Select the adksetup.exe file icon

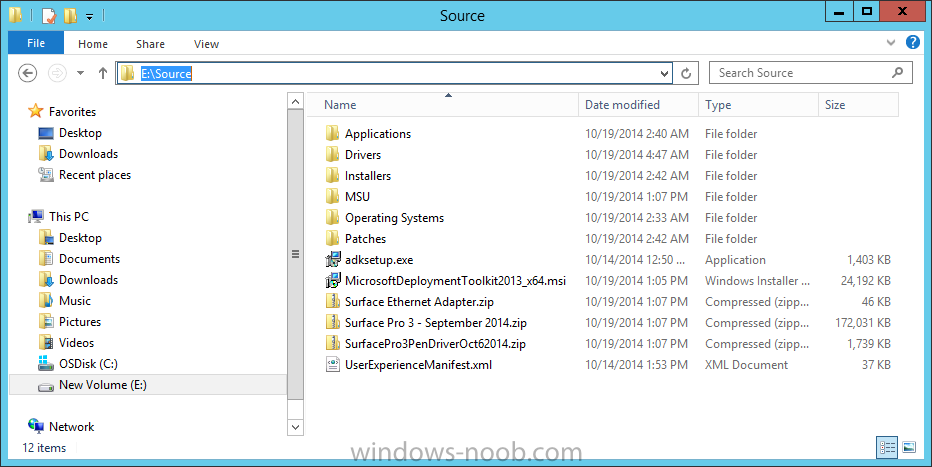coord(332,260)
